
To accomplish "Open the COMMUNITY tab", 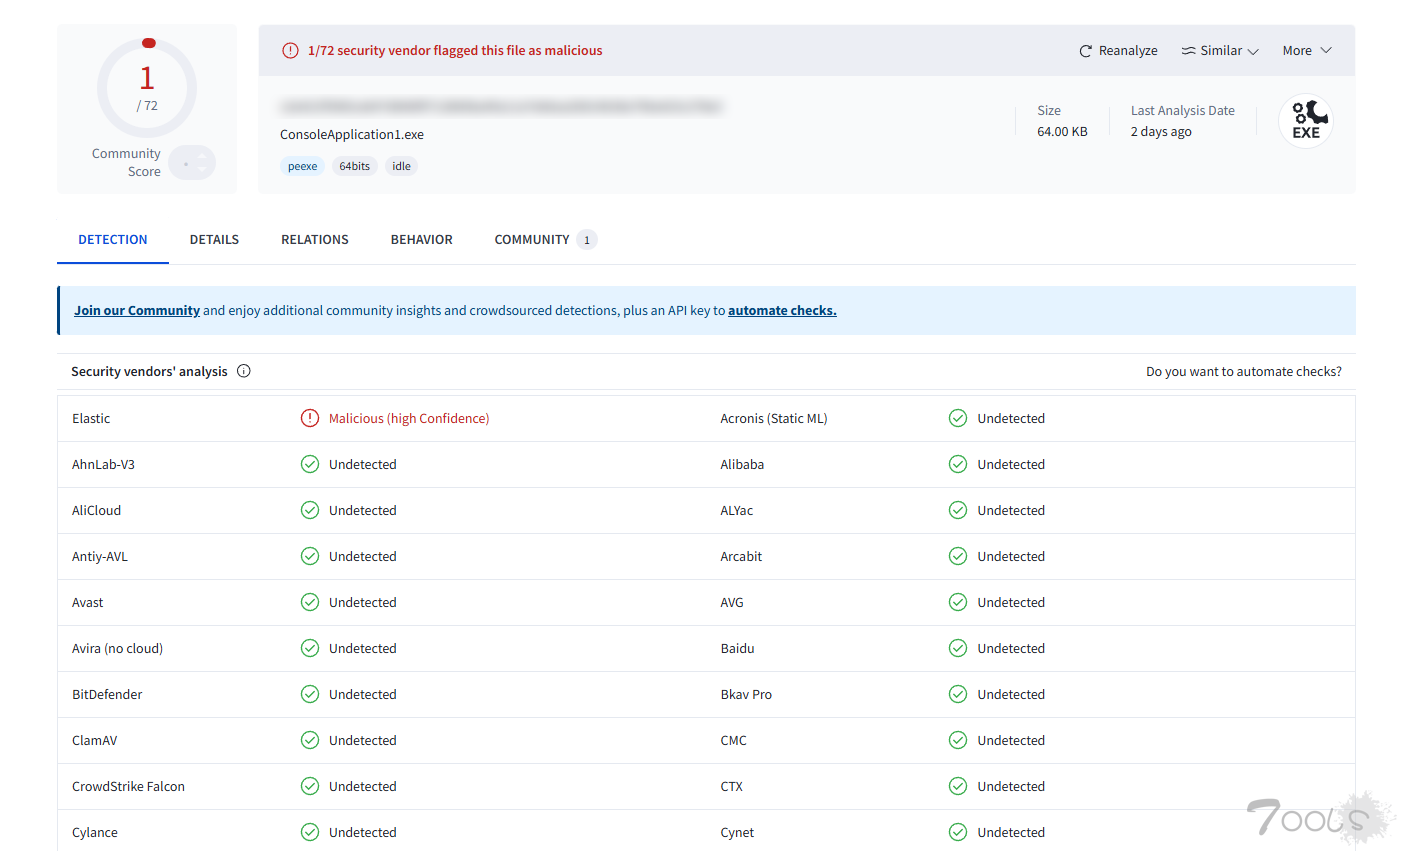I will click(x=532, y=240).
